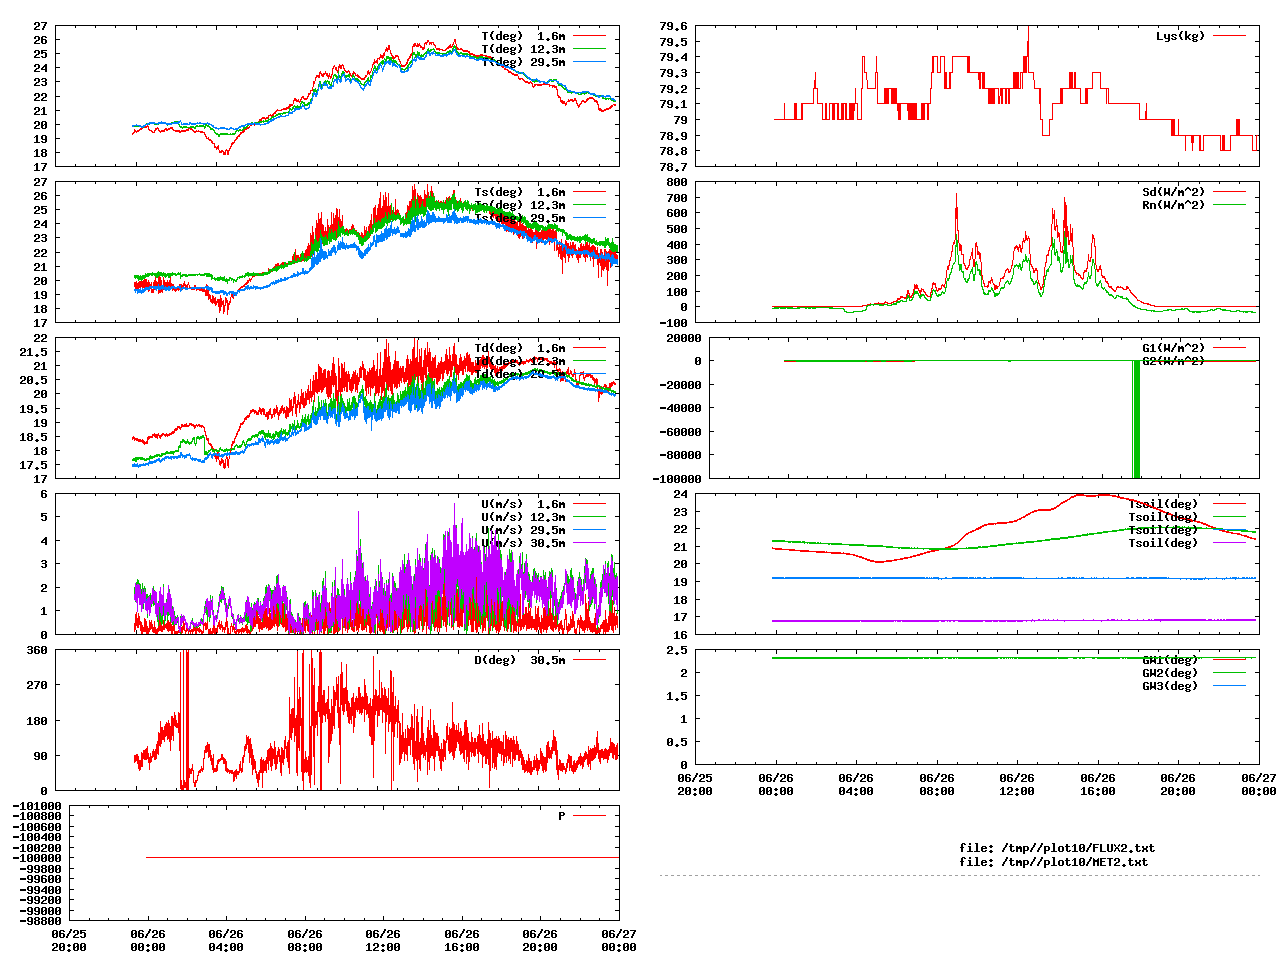Screen dimensions: 1280x960
Task: Click the U(m/s) 30.5m legend entry
Action: click(x=523, y=543)
